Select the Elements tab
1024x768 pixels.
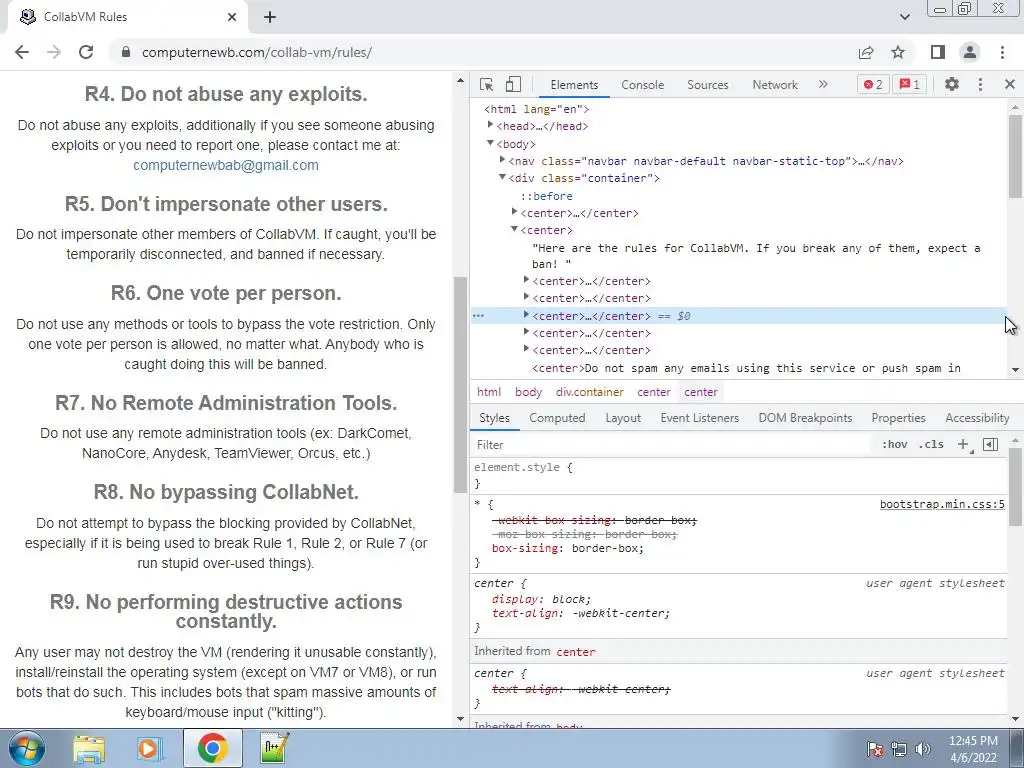point(574,84)
